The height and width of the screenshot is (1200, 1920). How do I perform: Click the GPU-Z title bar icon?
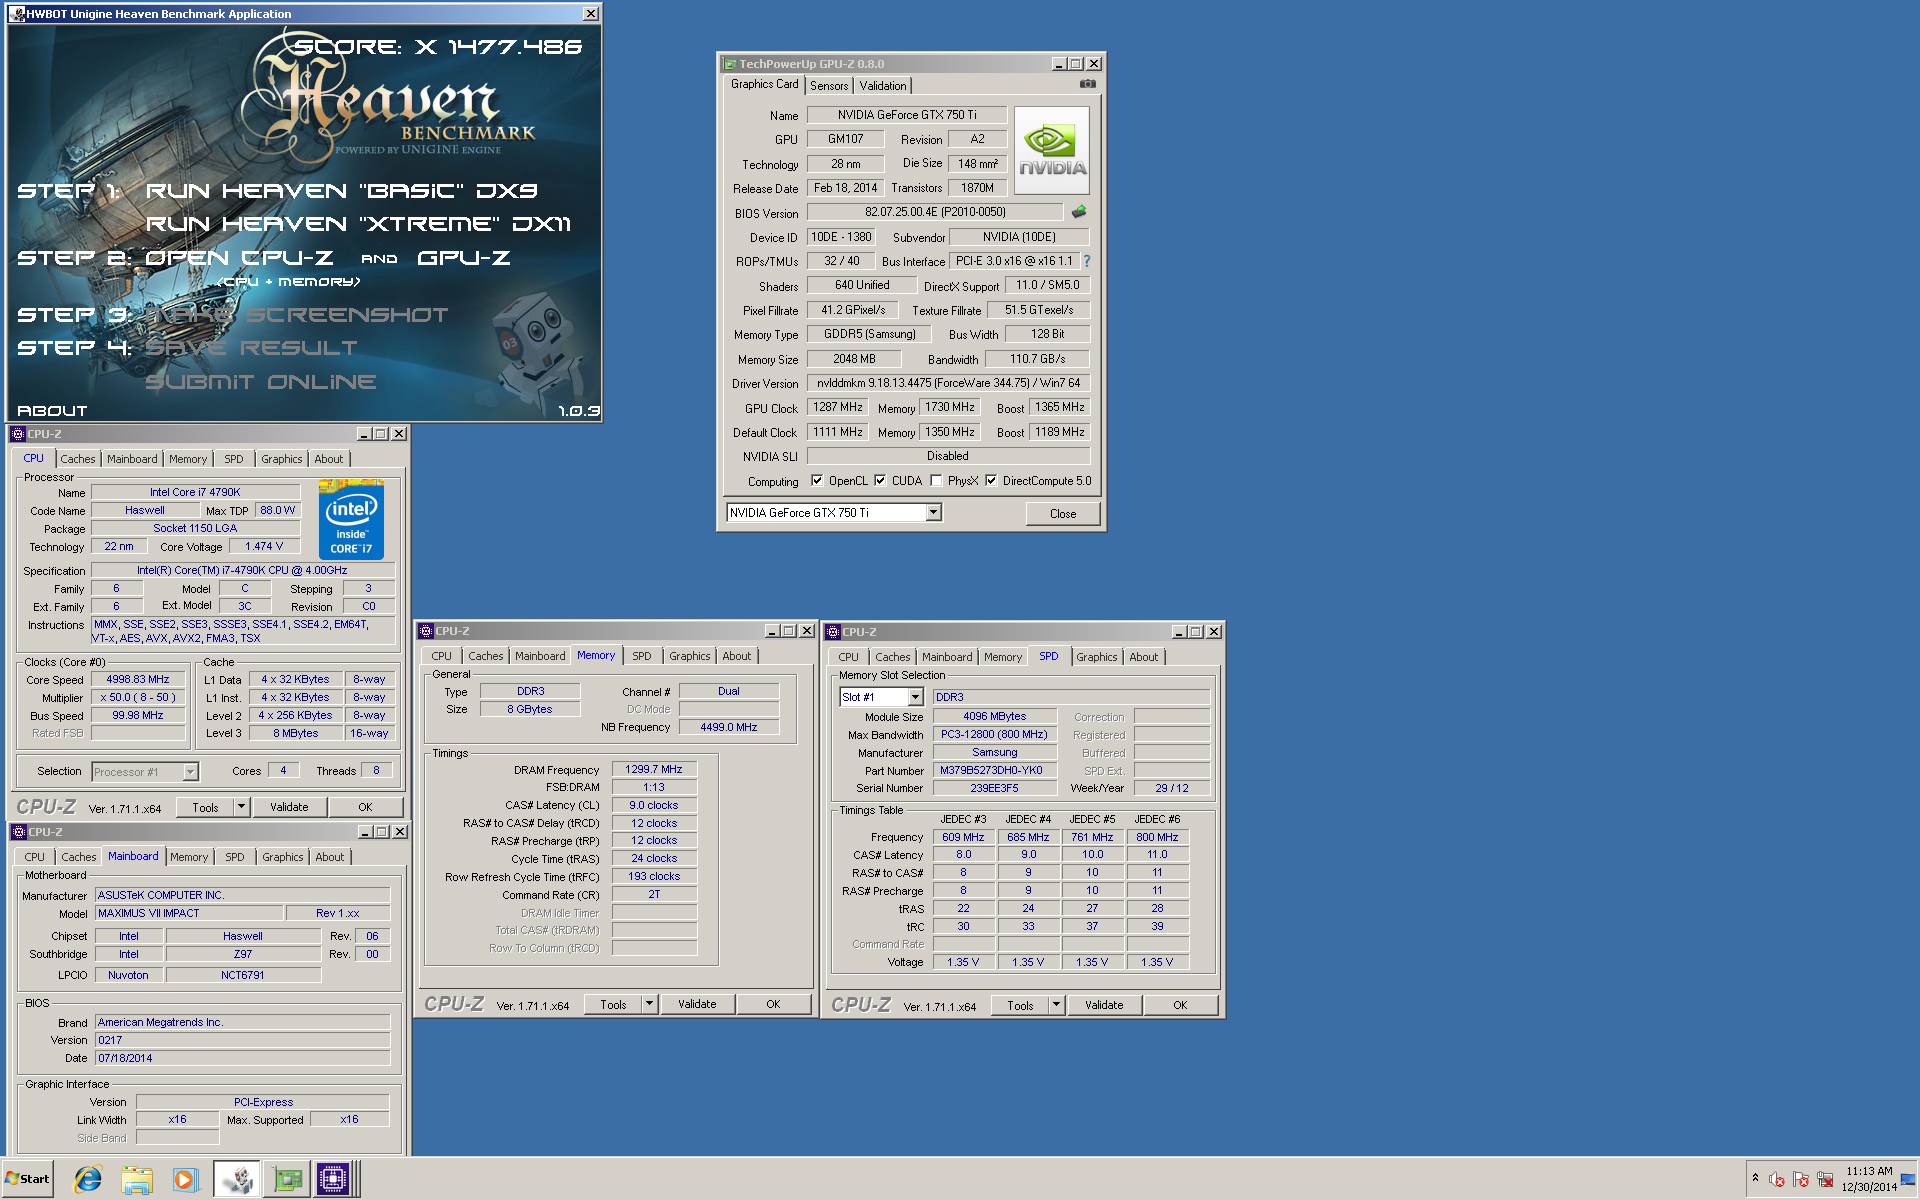pyautogui.click(x=730, y=64)
